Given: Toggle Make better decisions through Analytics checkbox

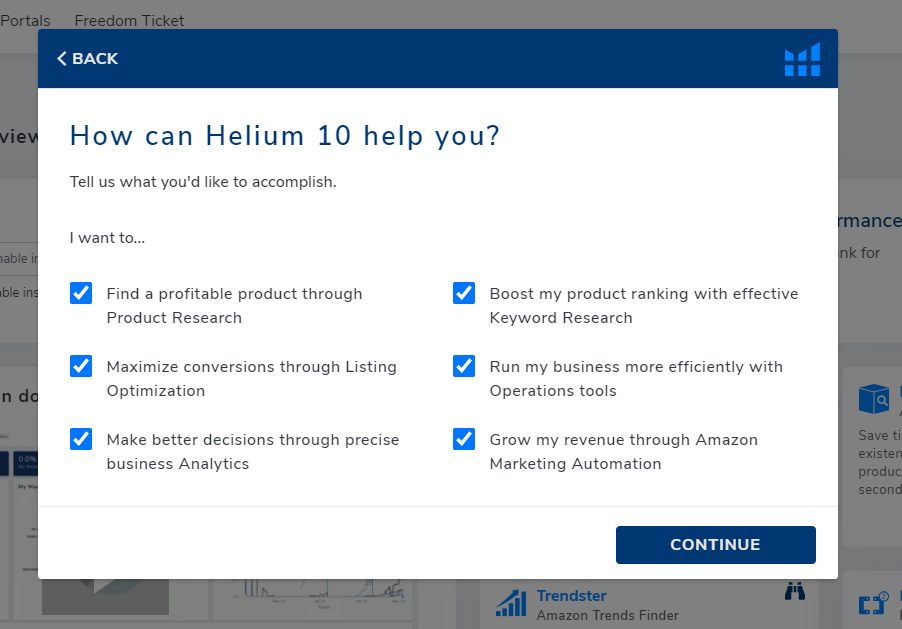Looking at the screenshot, I should click(81, 439).
